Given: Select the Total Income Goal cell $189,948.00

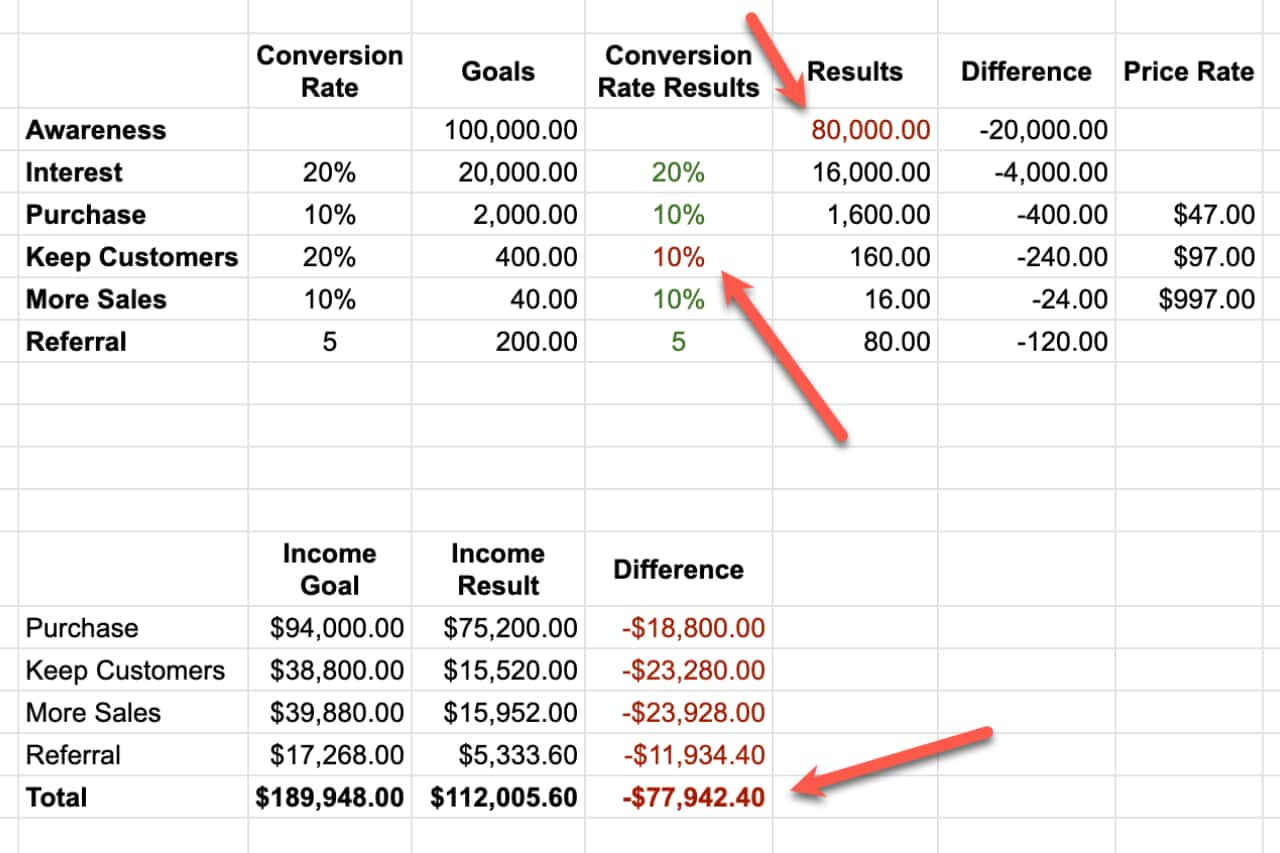Looking at the screenshot, I should (x=330, y=797).
